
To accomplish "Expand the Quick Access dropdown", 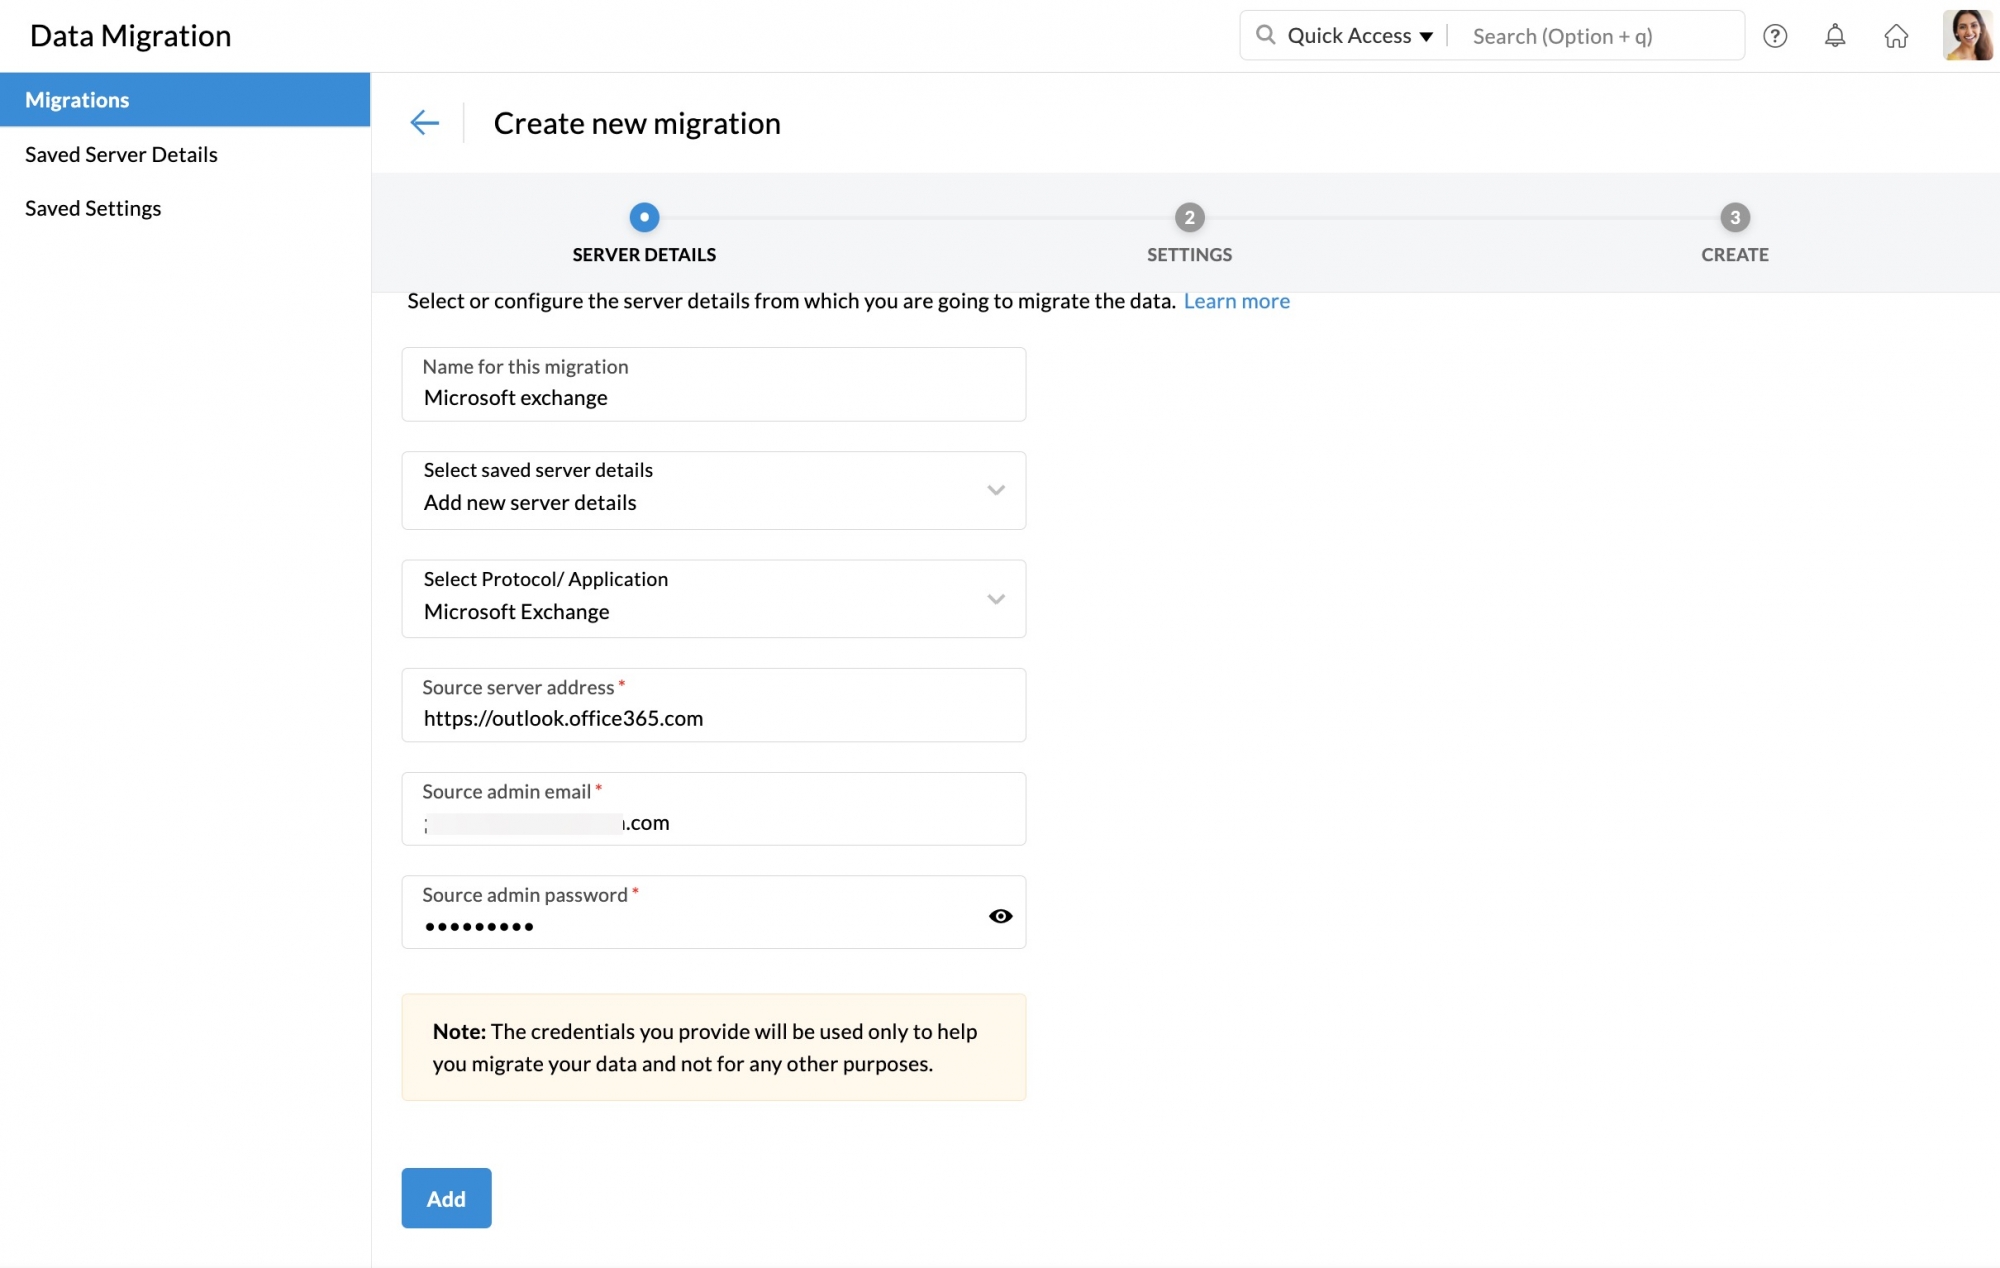I will 1359,36.
